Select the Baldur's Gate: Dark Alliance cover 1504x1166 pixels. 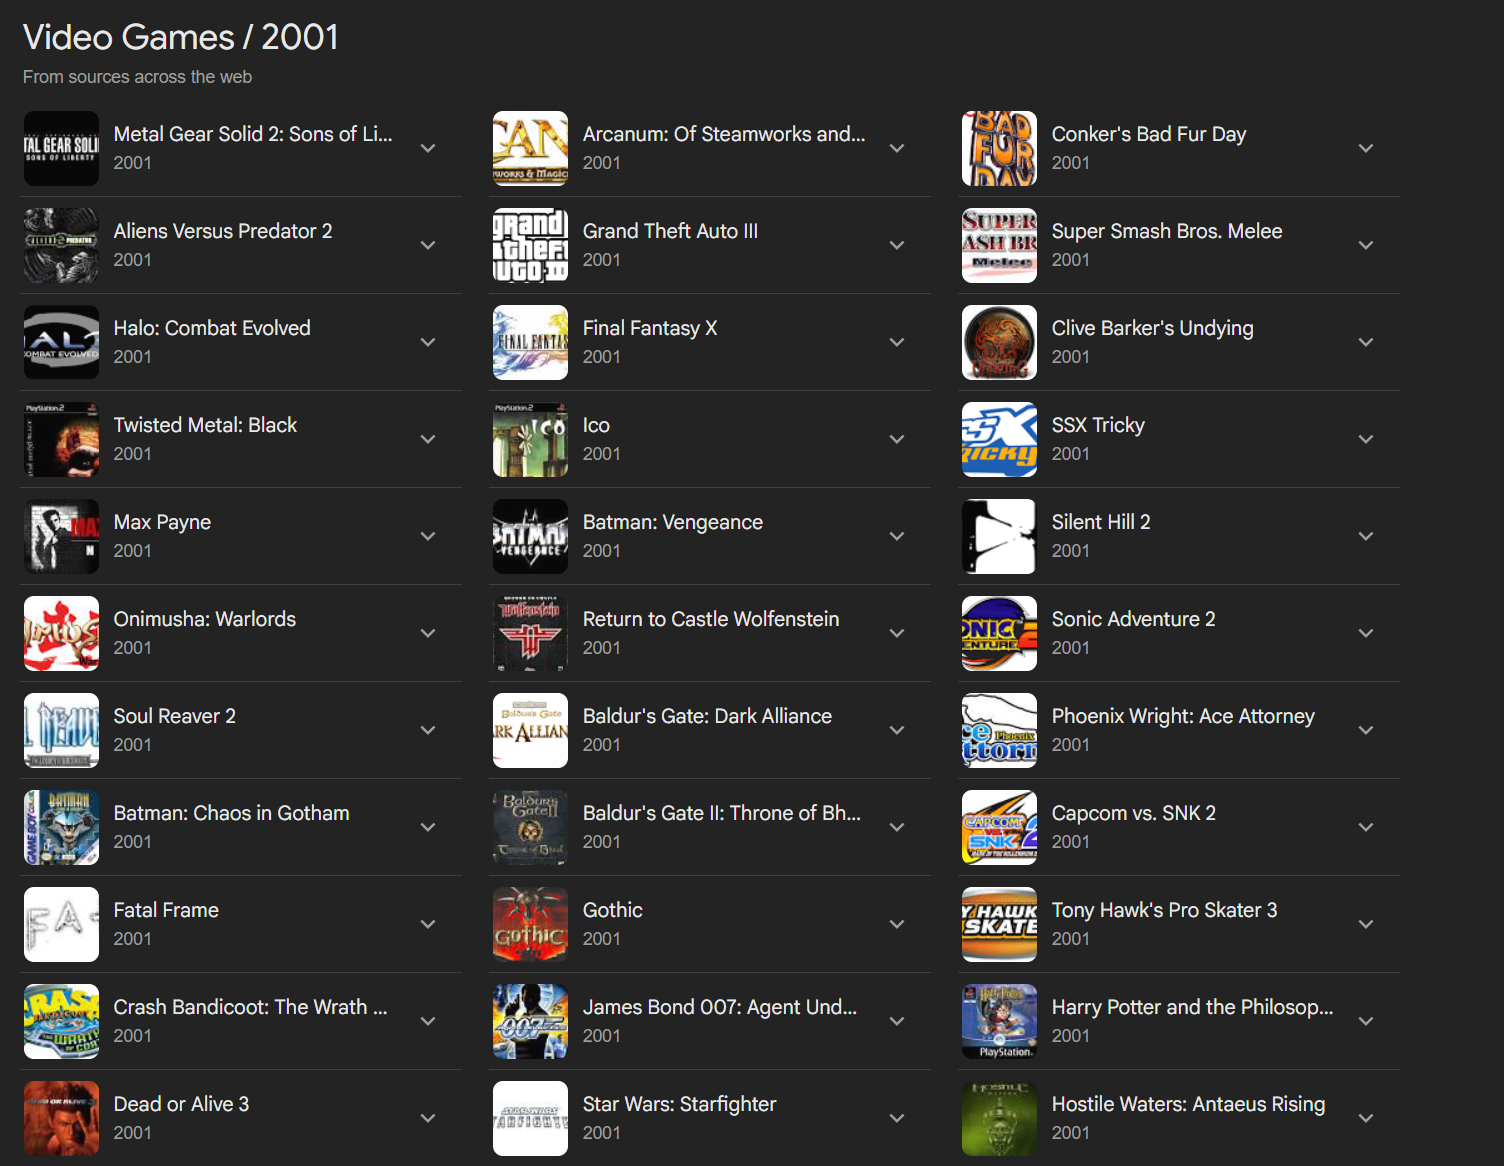[530, 730]
